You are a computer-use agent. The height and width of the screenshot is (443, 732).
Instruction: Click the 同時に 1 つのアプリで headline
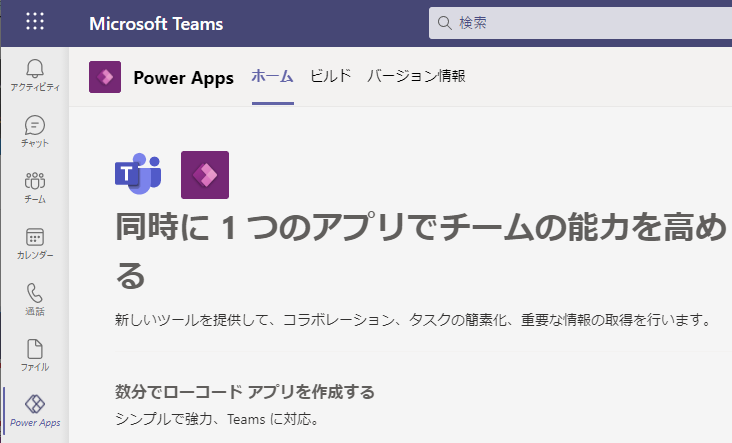coord(421,250)
